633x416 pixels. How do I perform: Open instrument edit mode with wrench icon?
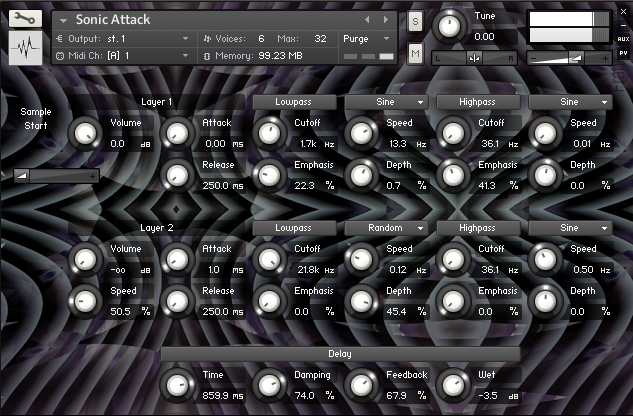[25, 19]
